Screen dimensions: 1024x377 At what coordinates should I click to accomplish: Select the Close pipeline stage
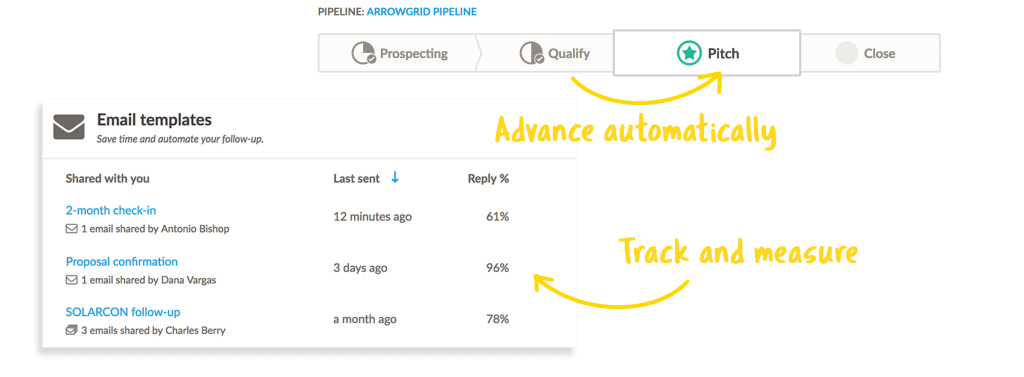pyautogui.click(x=870, y=54)
